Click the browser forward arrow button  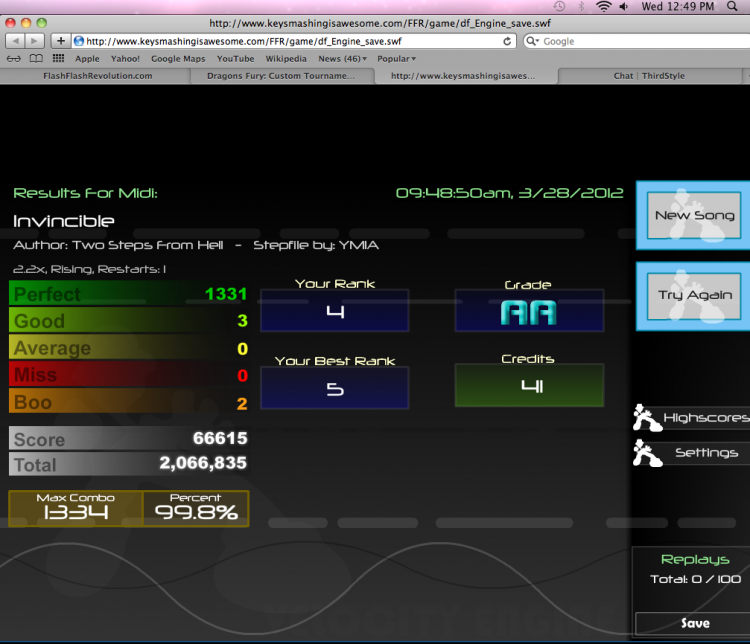coord(34,41)
